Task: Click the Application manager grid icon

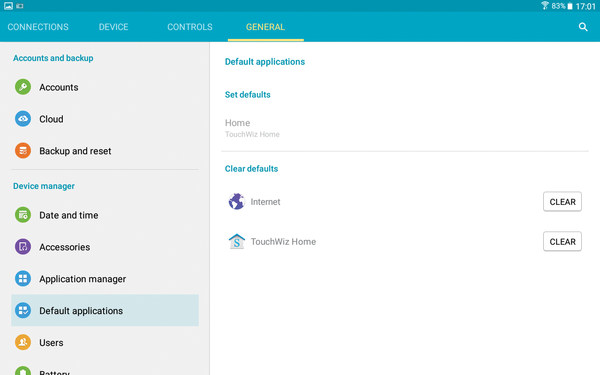Action: (x=23, y=279)
